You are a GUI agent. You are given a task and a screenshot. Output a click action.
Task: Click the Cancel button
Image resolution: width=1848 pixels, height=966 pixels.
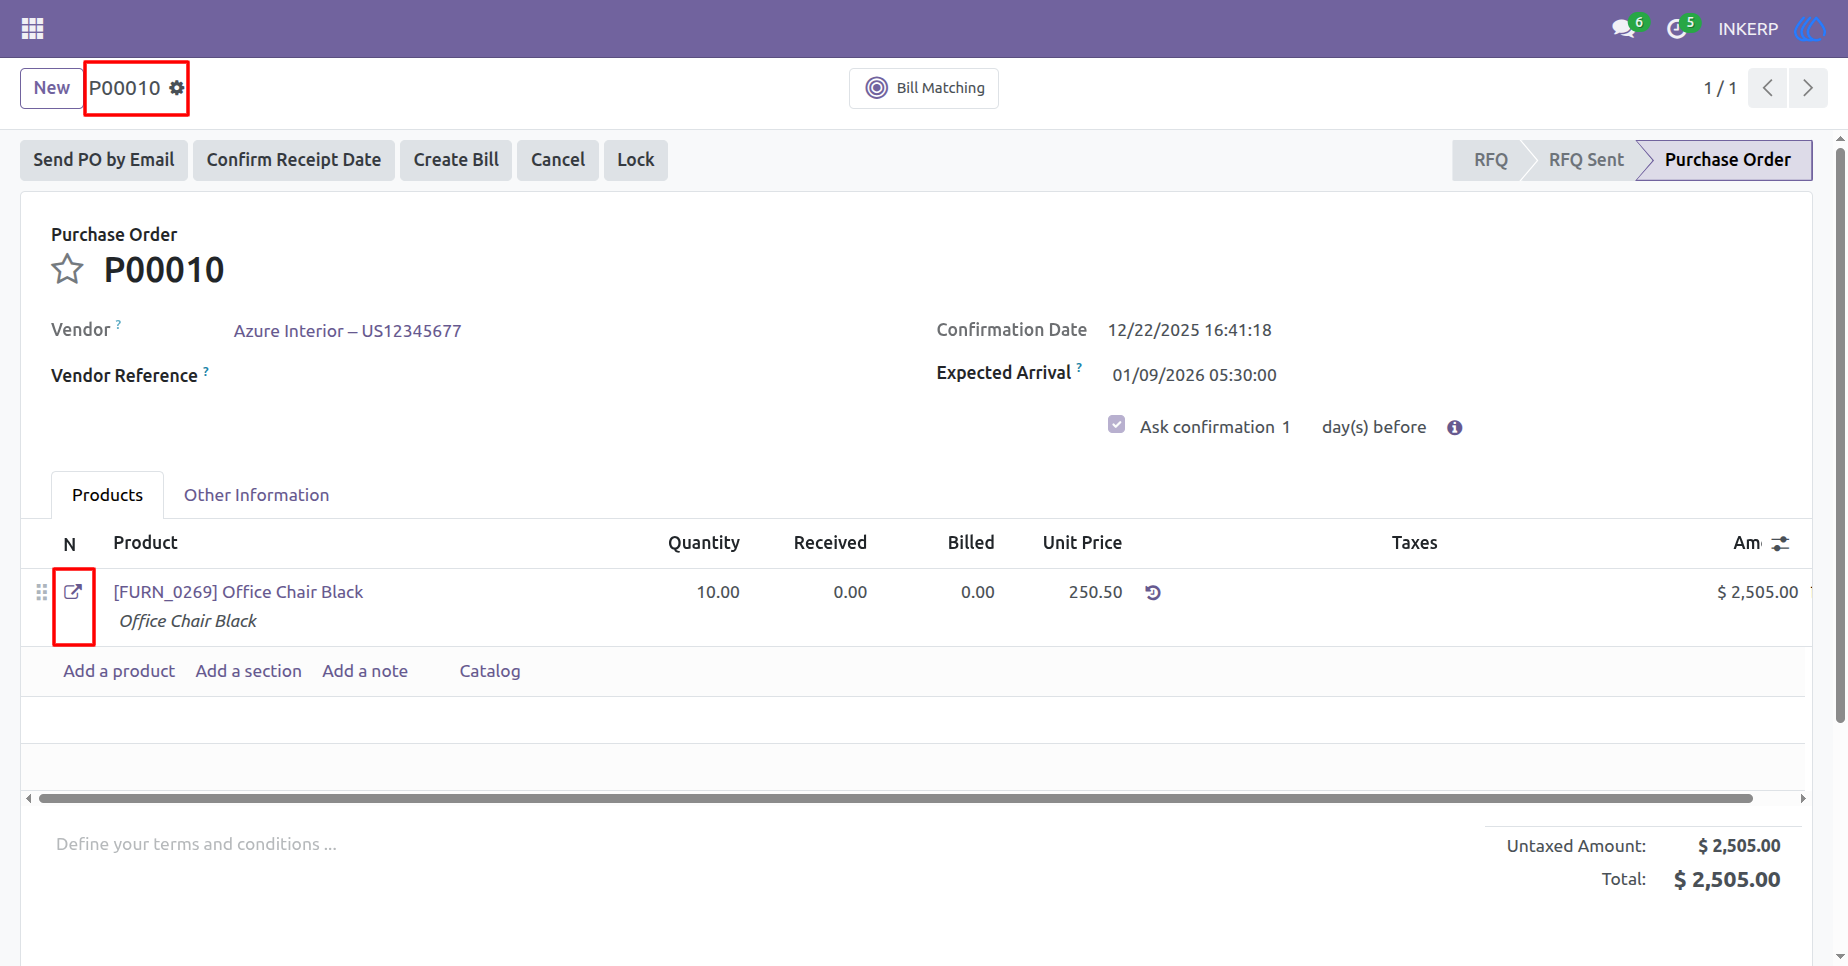pyautogui.click(x=558, y=160)
